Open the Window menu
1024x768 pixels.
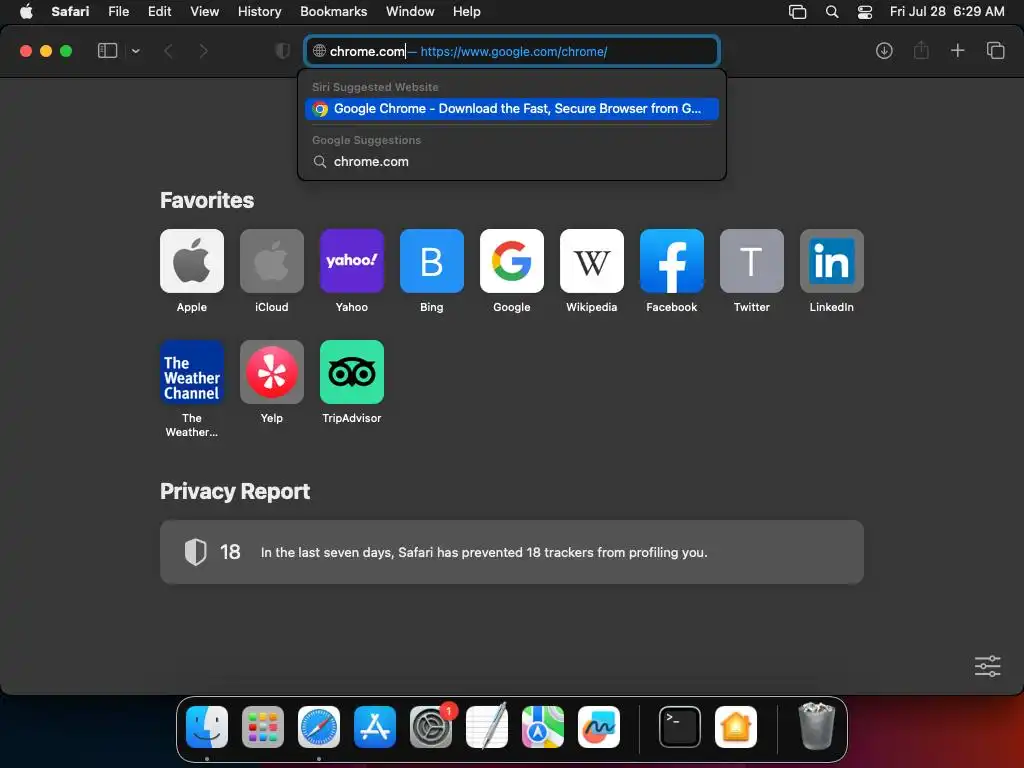click(410, 12)
